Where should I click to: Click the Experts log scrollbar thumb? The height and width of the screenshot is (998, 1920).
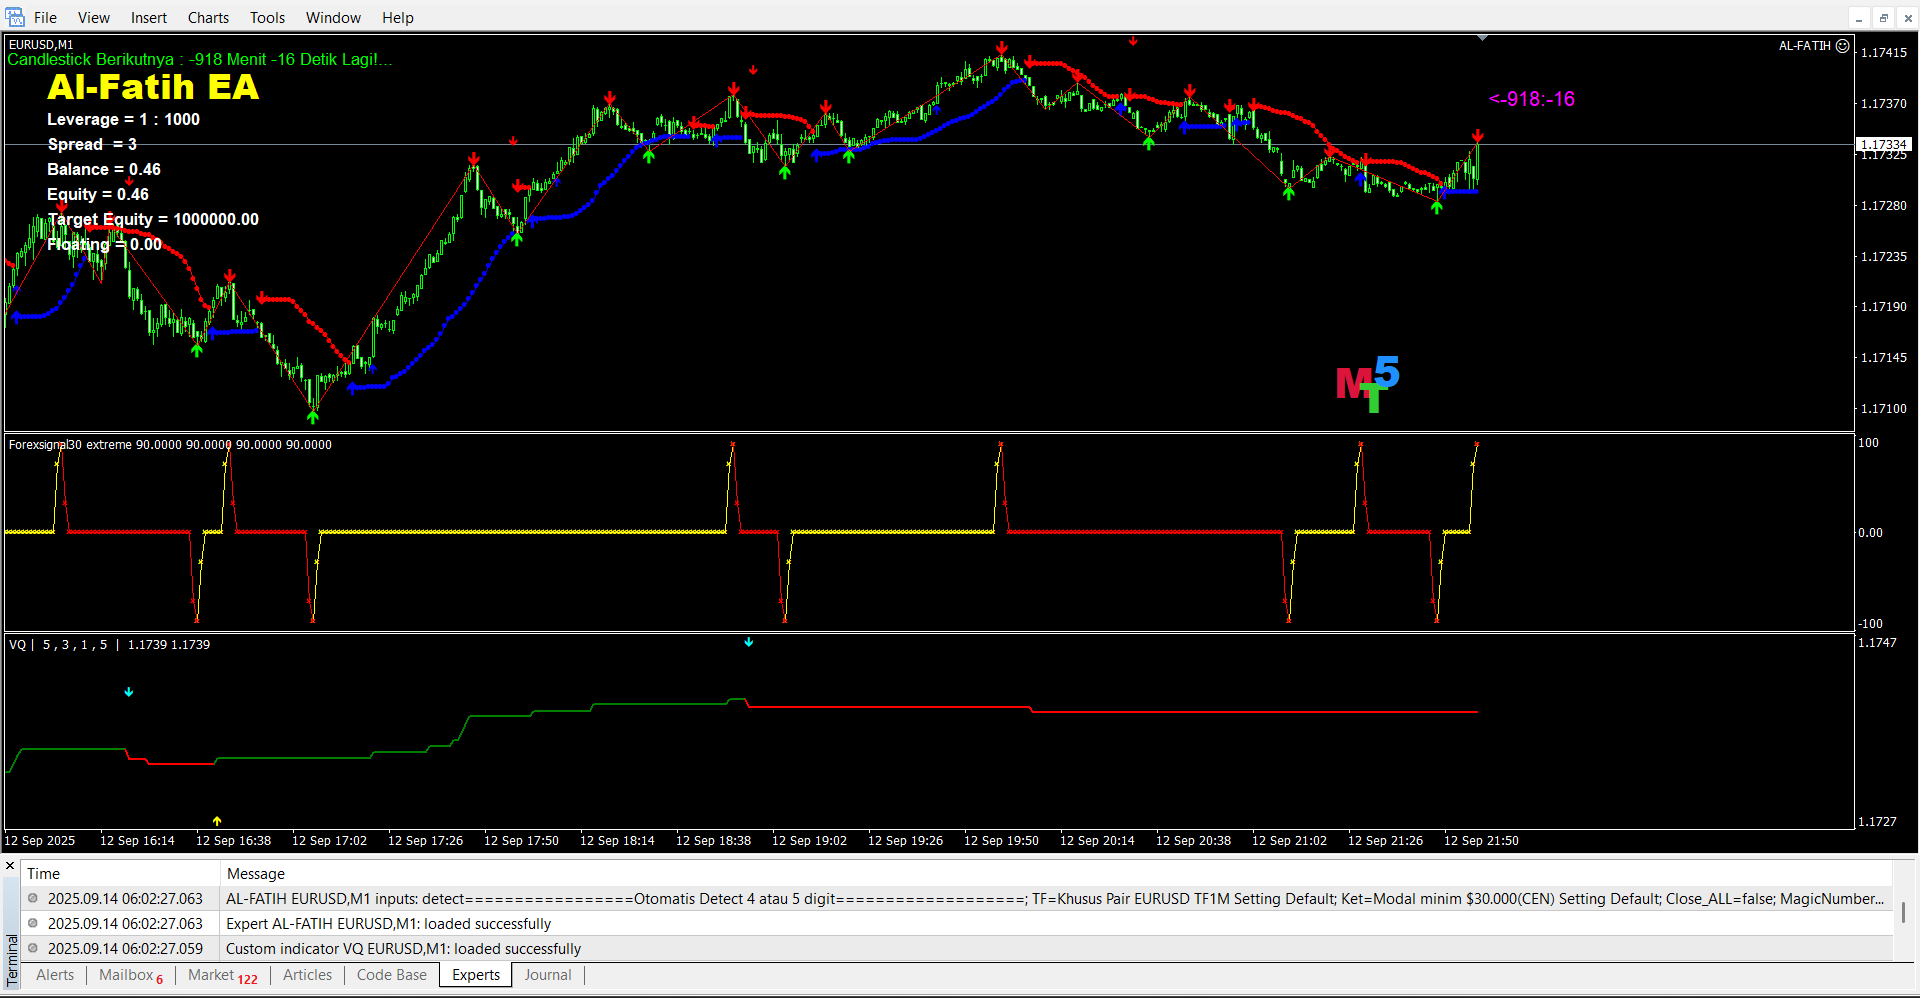click(1903, 911)
